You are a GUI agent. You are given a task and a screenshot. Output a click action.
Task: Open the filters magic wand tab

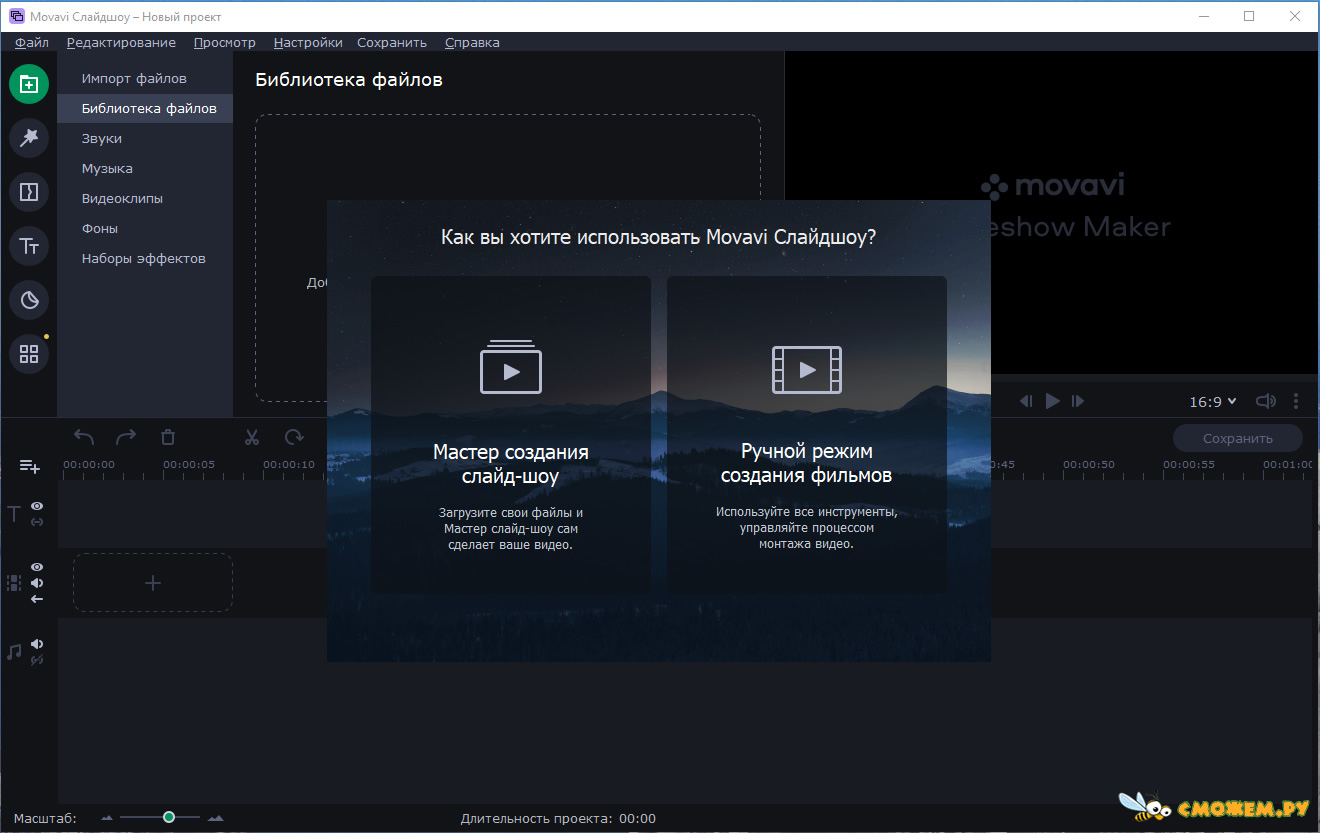[29, 138]
